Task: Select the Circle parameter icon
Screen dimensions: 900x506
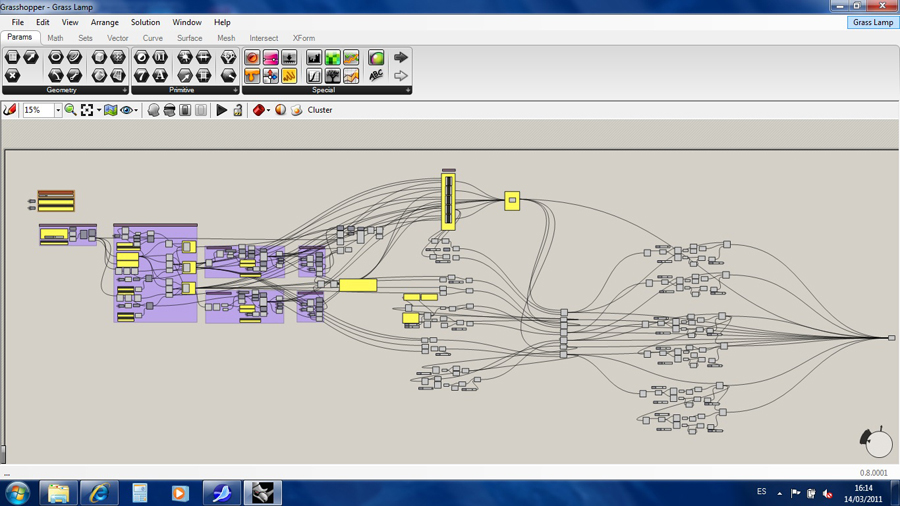Action: (56, 57)
